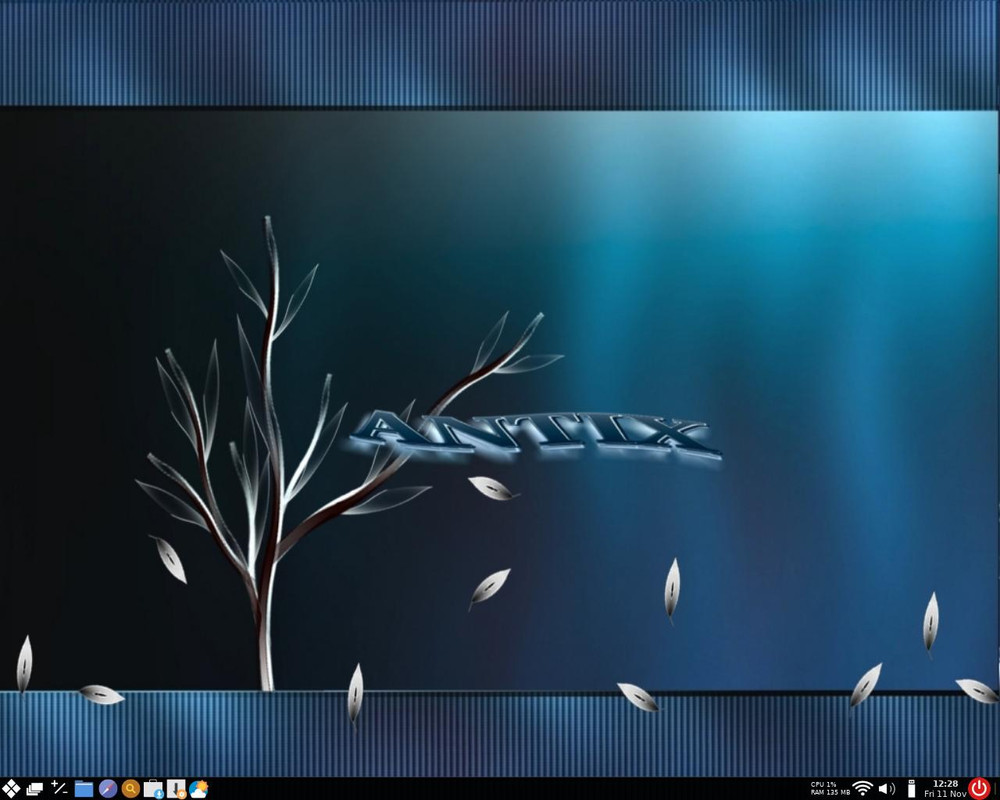This screenshot has width=1000, height=800.
Task: Launch the orange magnifier search tool
Action: click(x=131, y=789)
